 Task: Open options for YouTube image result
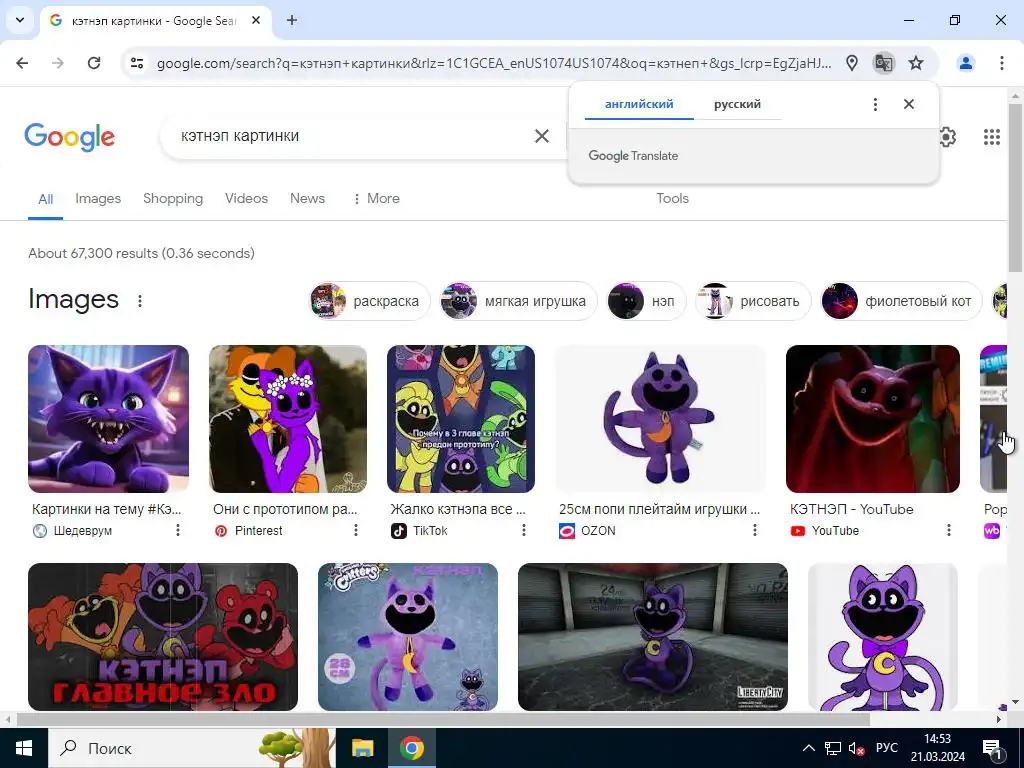pyautogui.click(x=949, y=530)
